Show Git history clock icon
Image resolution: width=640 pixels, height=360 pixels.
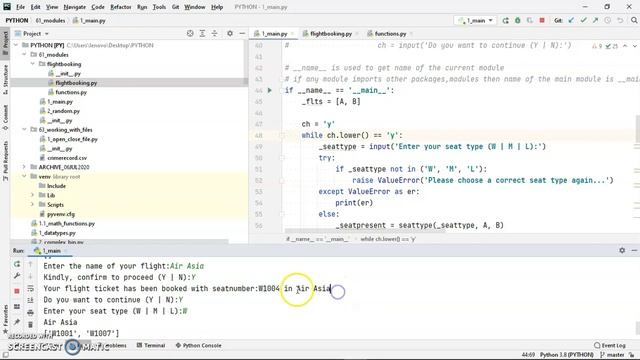click(x=608, y=20)
